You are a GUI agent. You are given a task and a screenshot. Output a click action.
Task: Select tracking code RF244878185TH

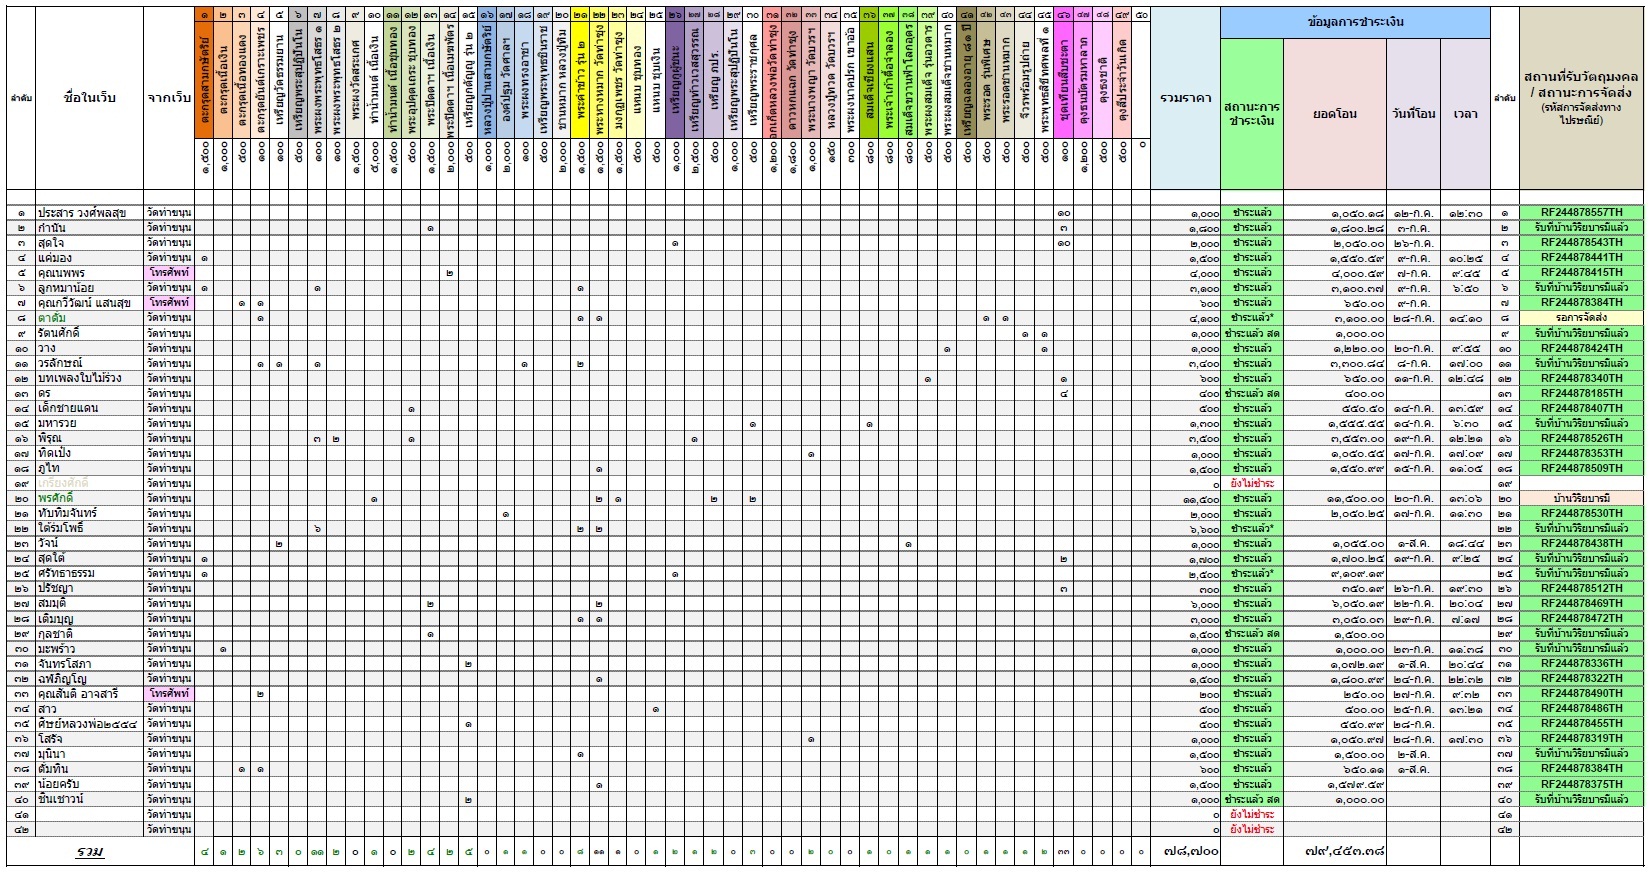click(1581, 393)
